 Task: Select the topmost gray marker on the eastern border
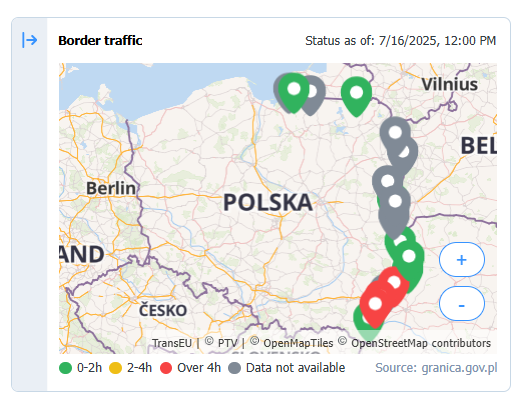tap(395, 133)
